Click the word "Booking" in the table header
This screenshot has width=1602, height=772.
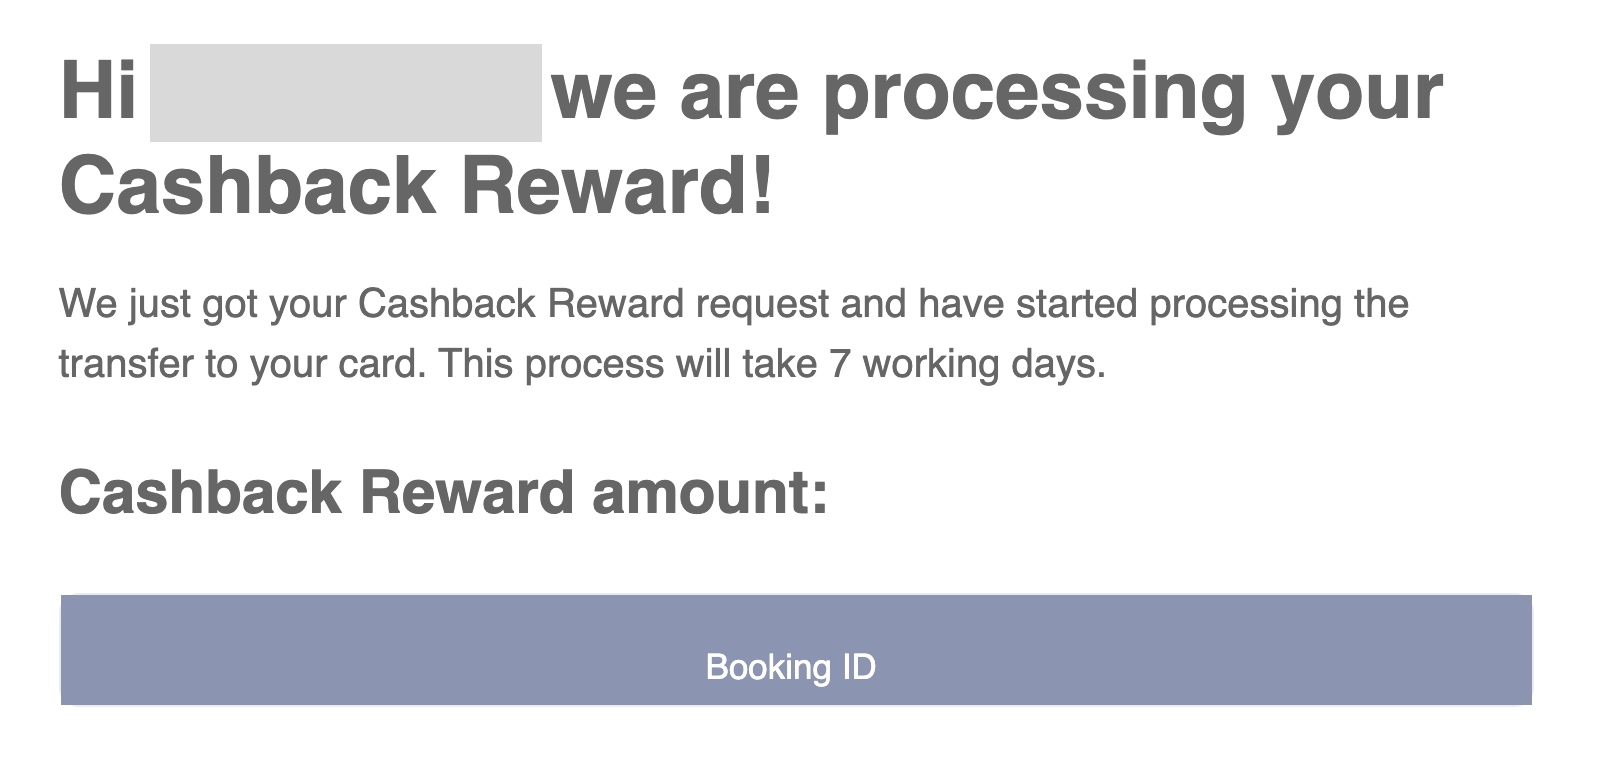click(768, 667)
